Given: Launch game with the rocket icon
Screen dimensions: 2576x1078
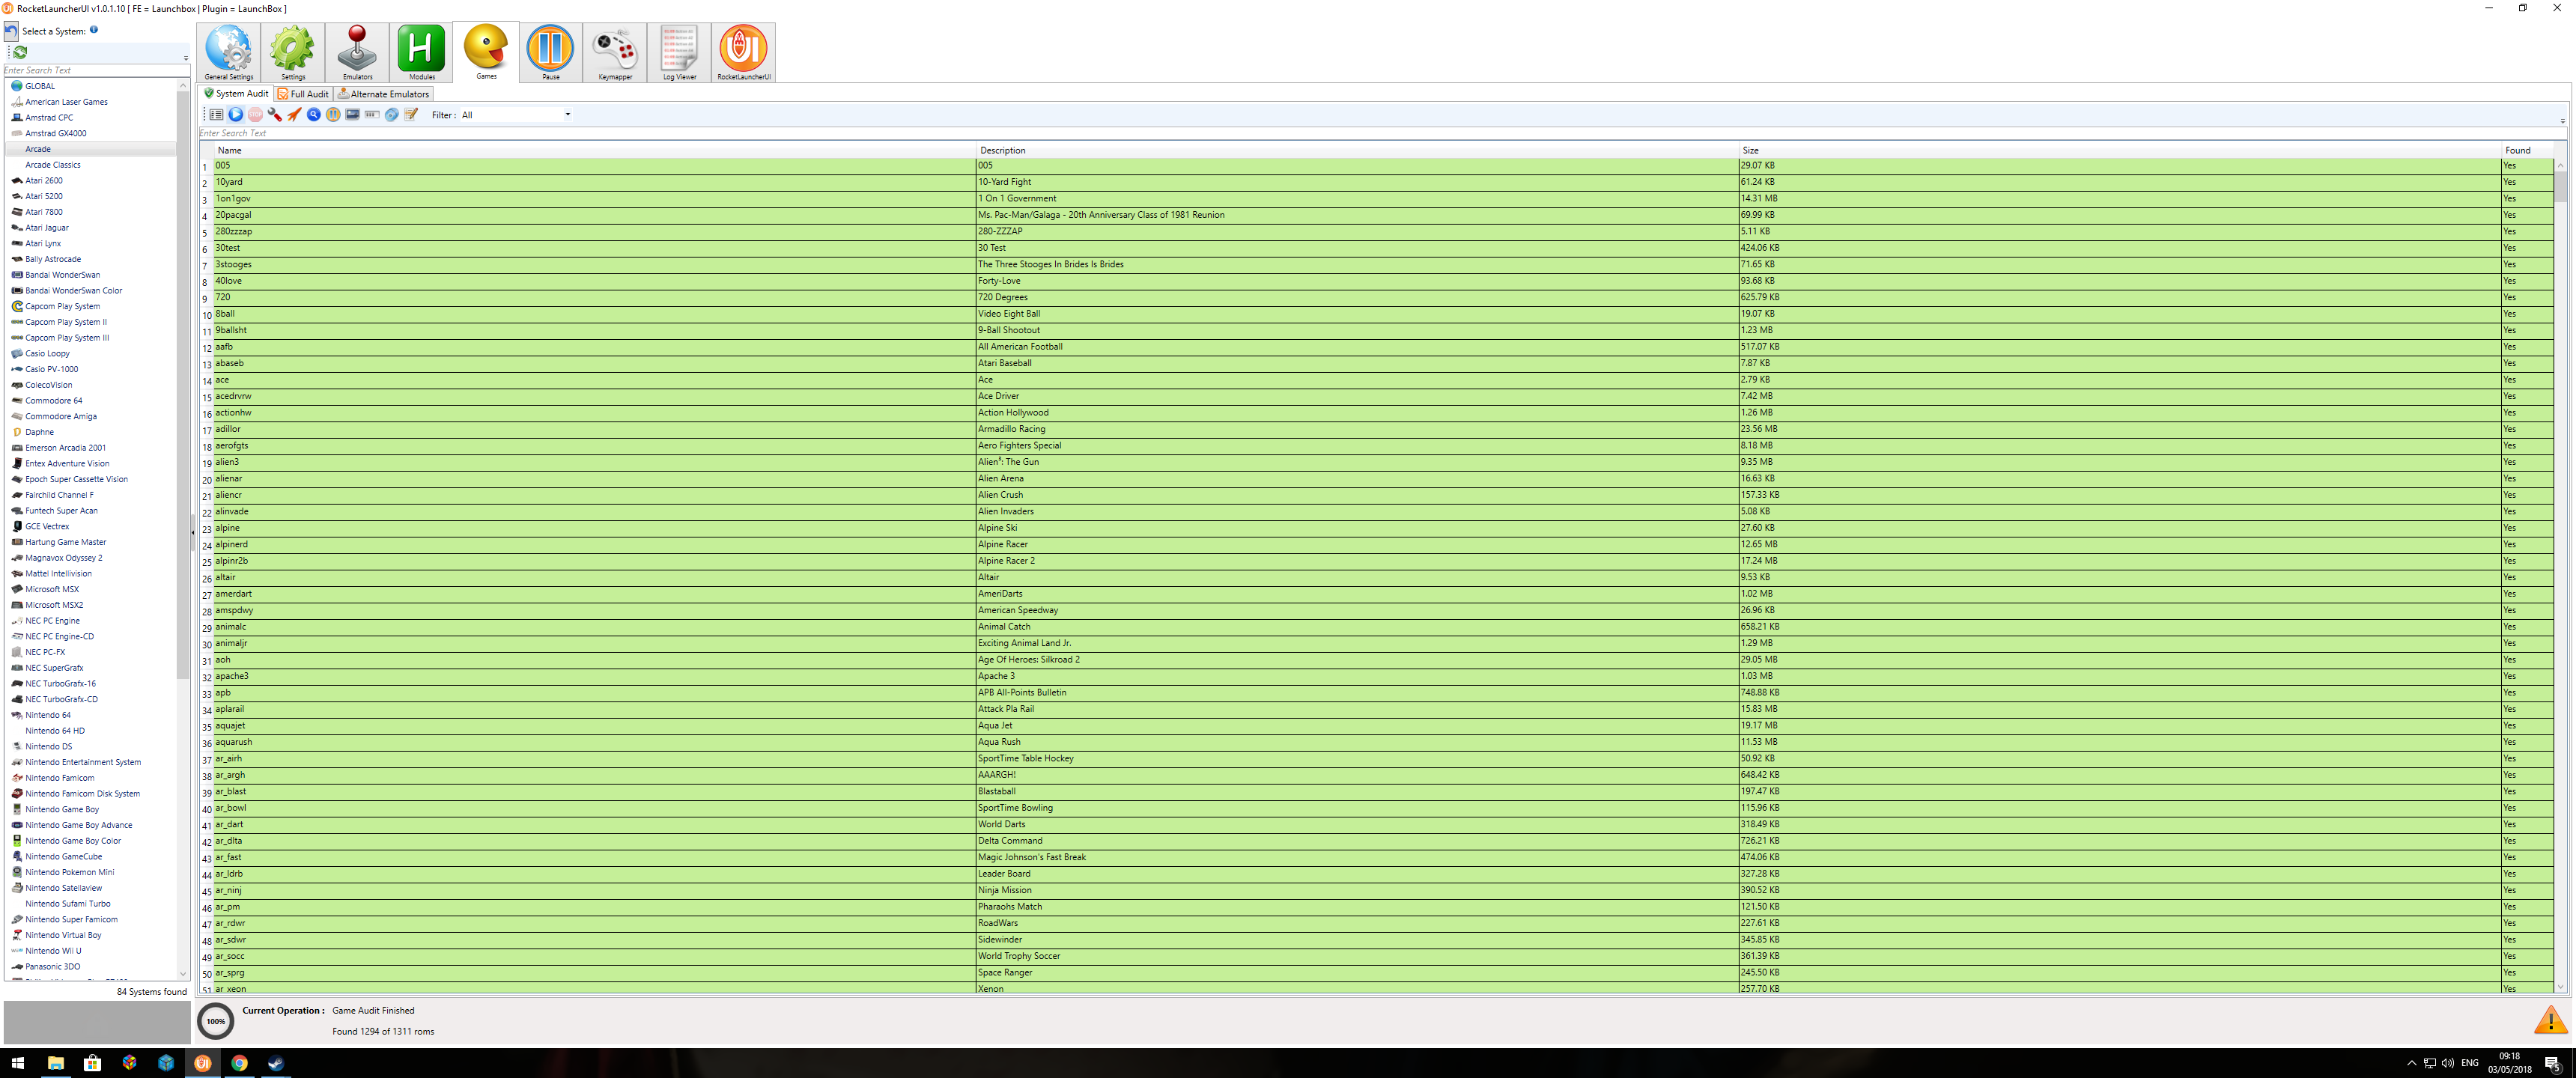Looking at the screenshot, I should point(294,115).
